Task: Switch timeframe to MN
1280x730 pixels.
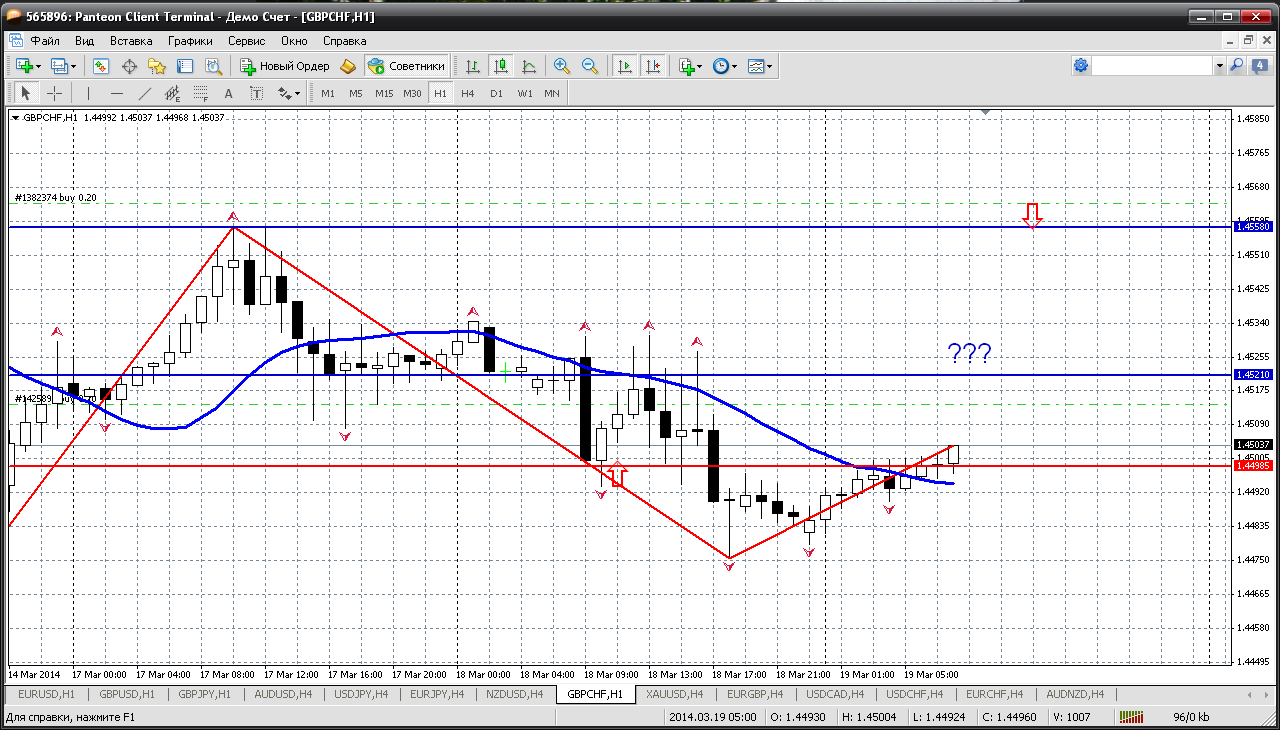Action: (552, 93)
